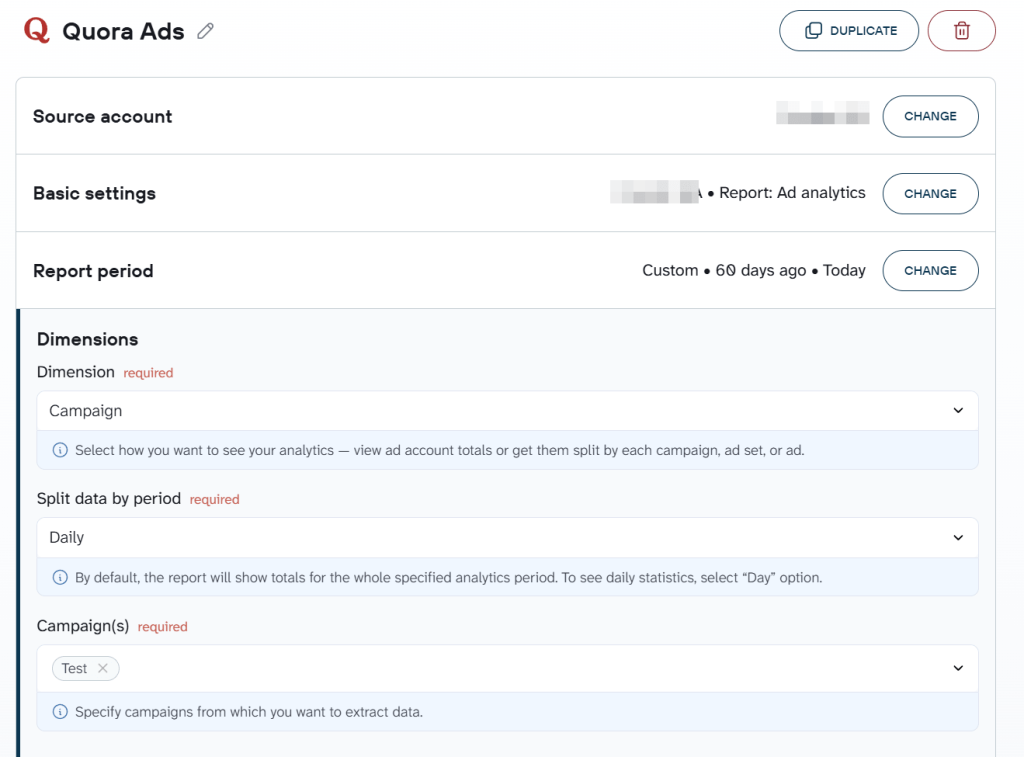Click the Quora logo icon

pos(37,30)
